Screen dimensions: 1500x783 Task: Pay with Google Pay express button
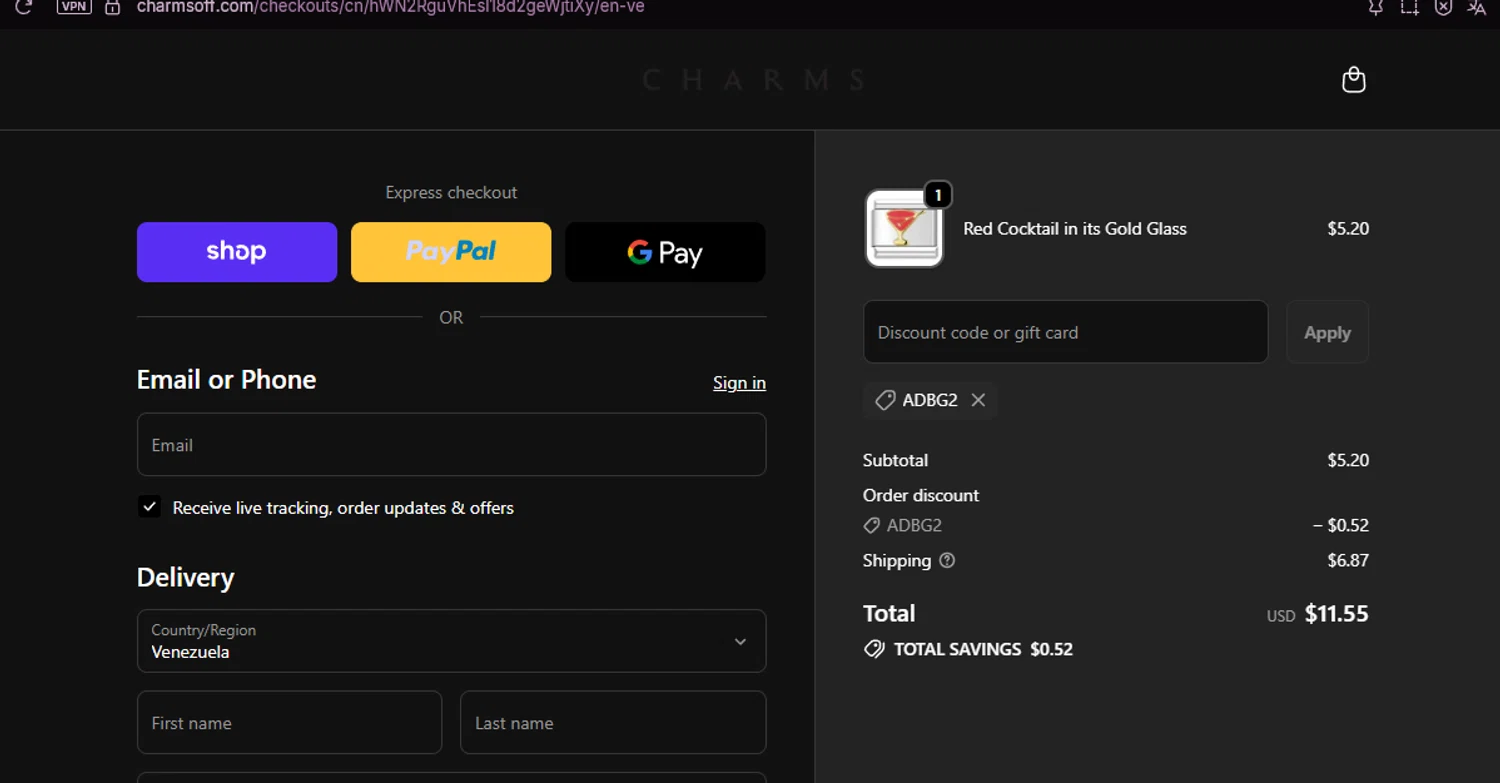pyautogui.click(x=665, y=252)
